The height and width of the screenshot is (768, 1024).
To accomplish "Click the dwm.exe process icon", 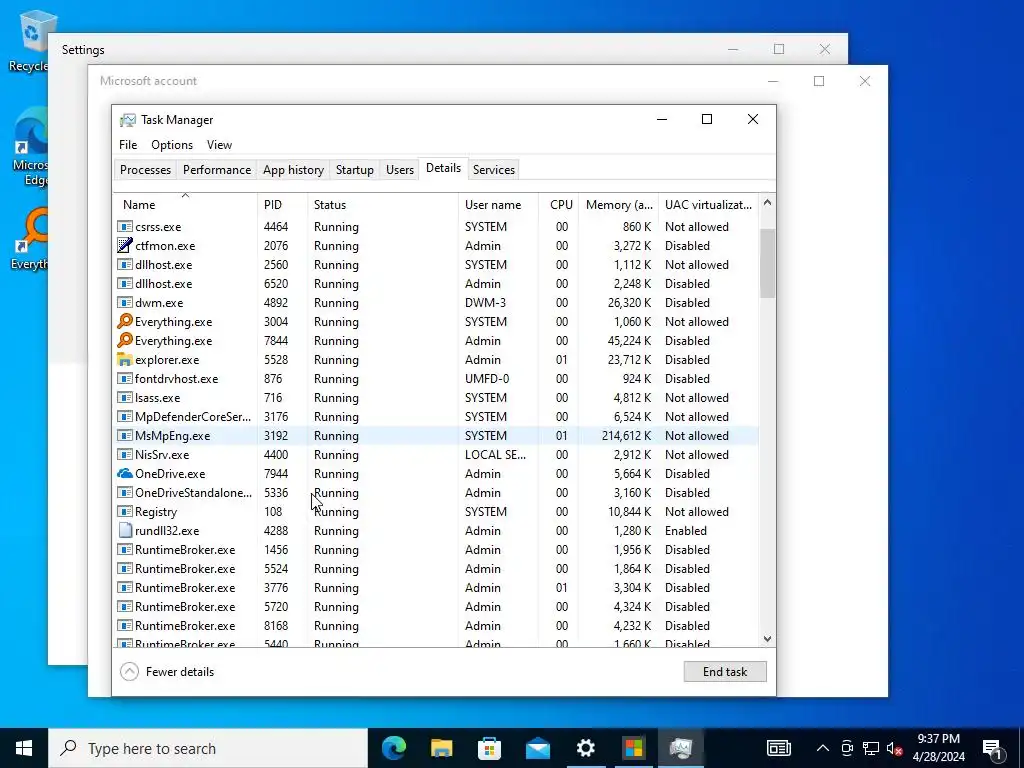I will click(124, 302).
